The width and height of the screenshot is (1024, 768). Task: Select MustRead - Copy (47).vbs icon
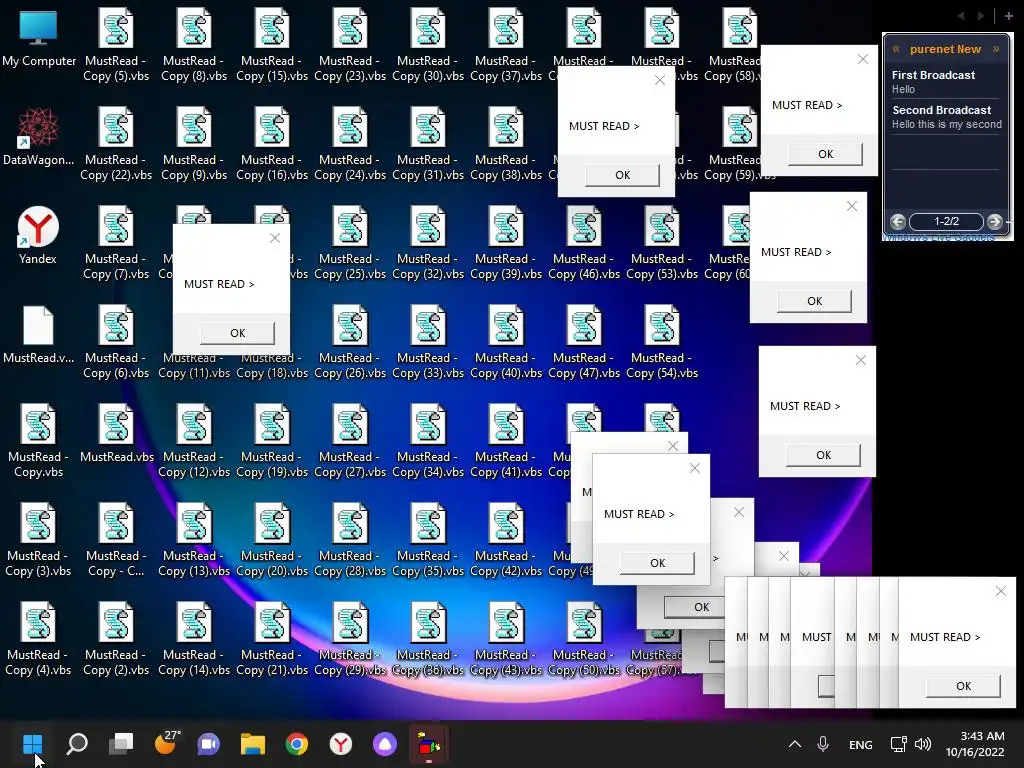(x=584, y=343)
